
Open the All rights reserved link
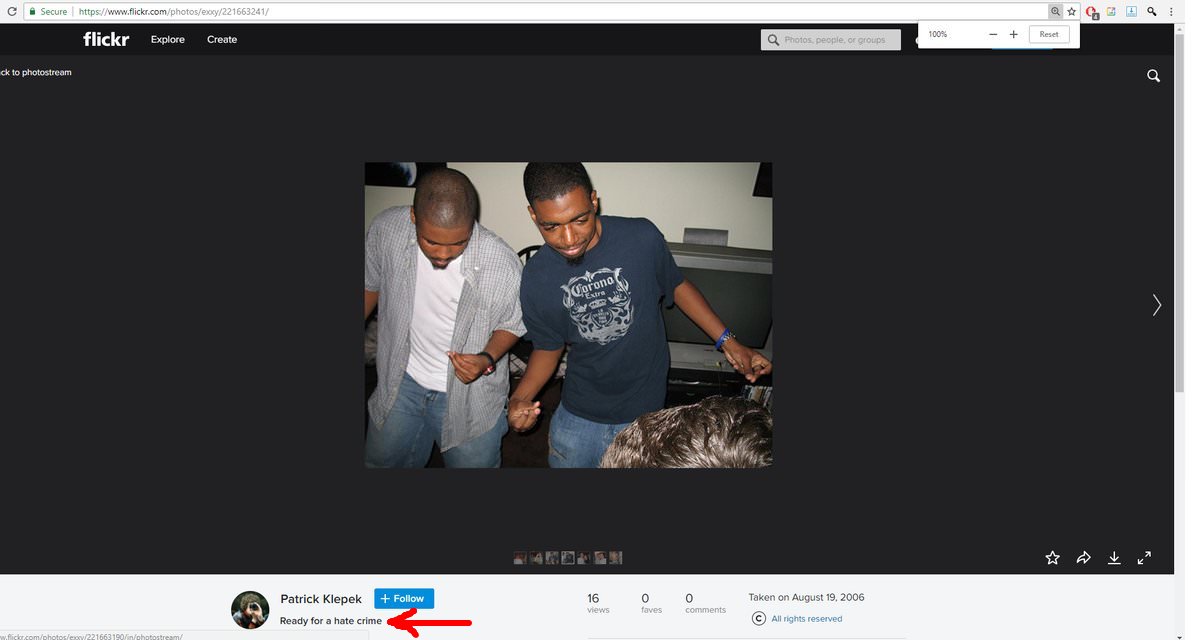pyautogui.click(x=806, y=619)
